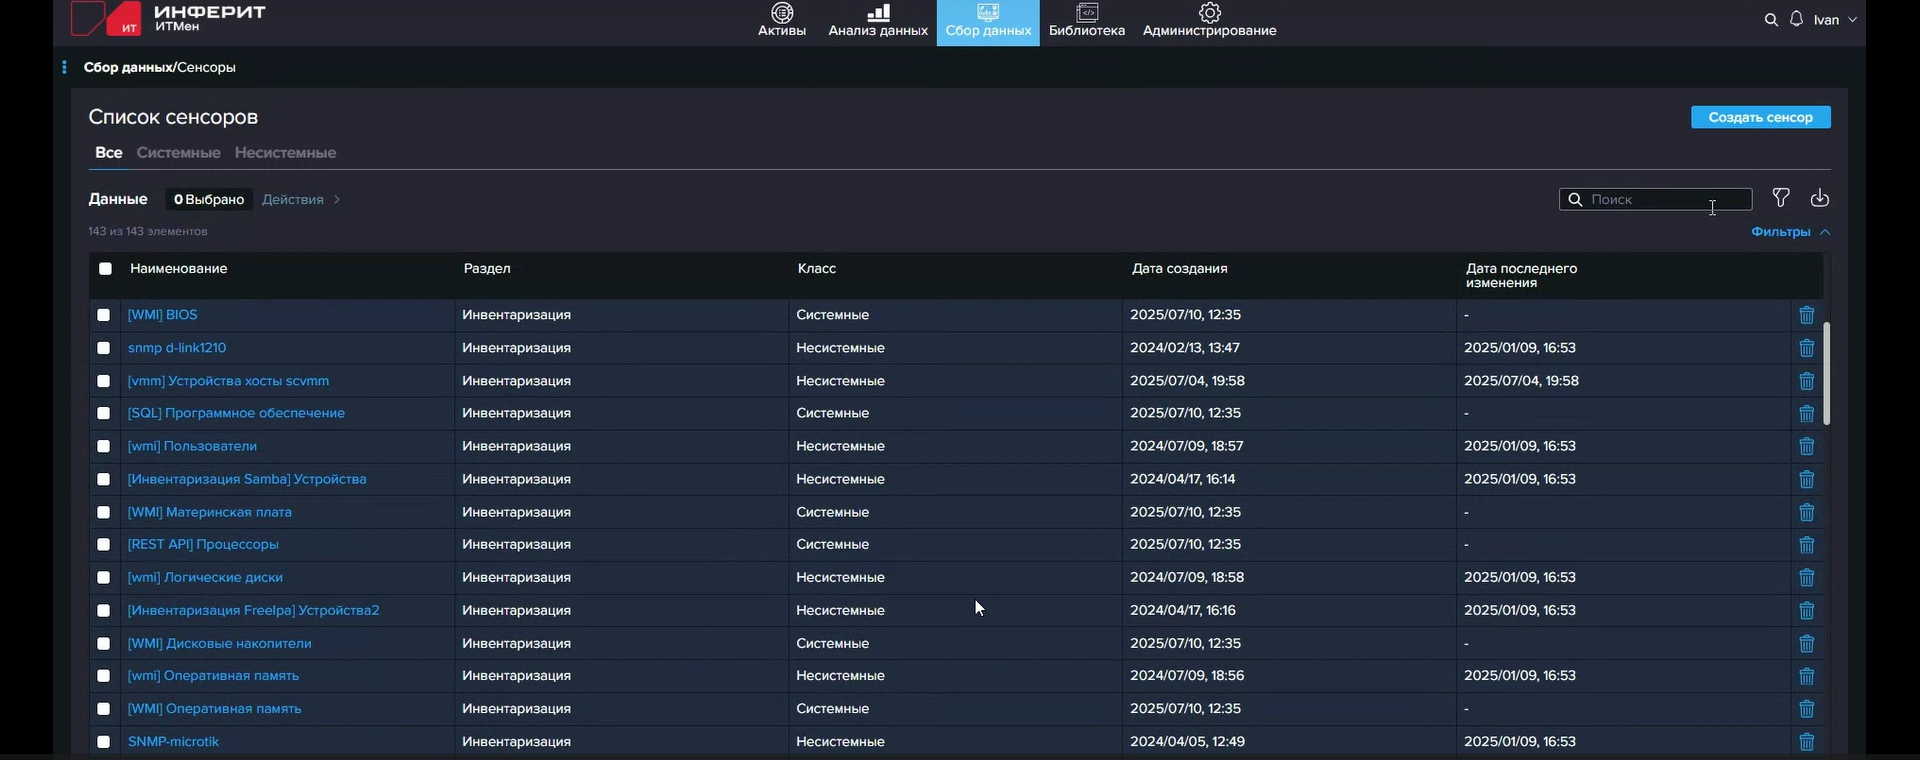Toggle the select-all checkbox in the header
This screenshot has height=760, width=1920.
click(105, 268)
